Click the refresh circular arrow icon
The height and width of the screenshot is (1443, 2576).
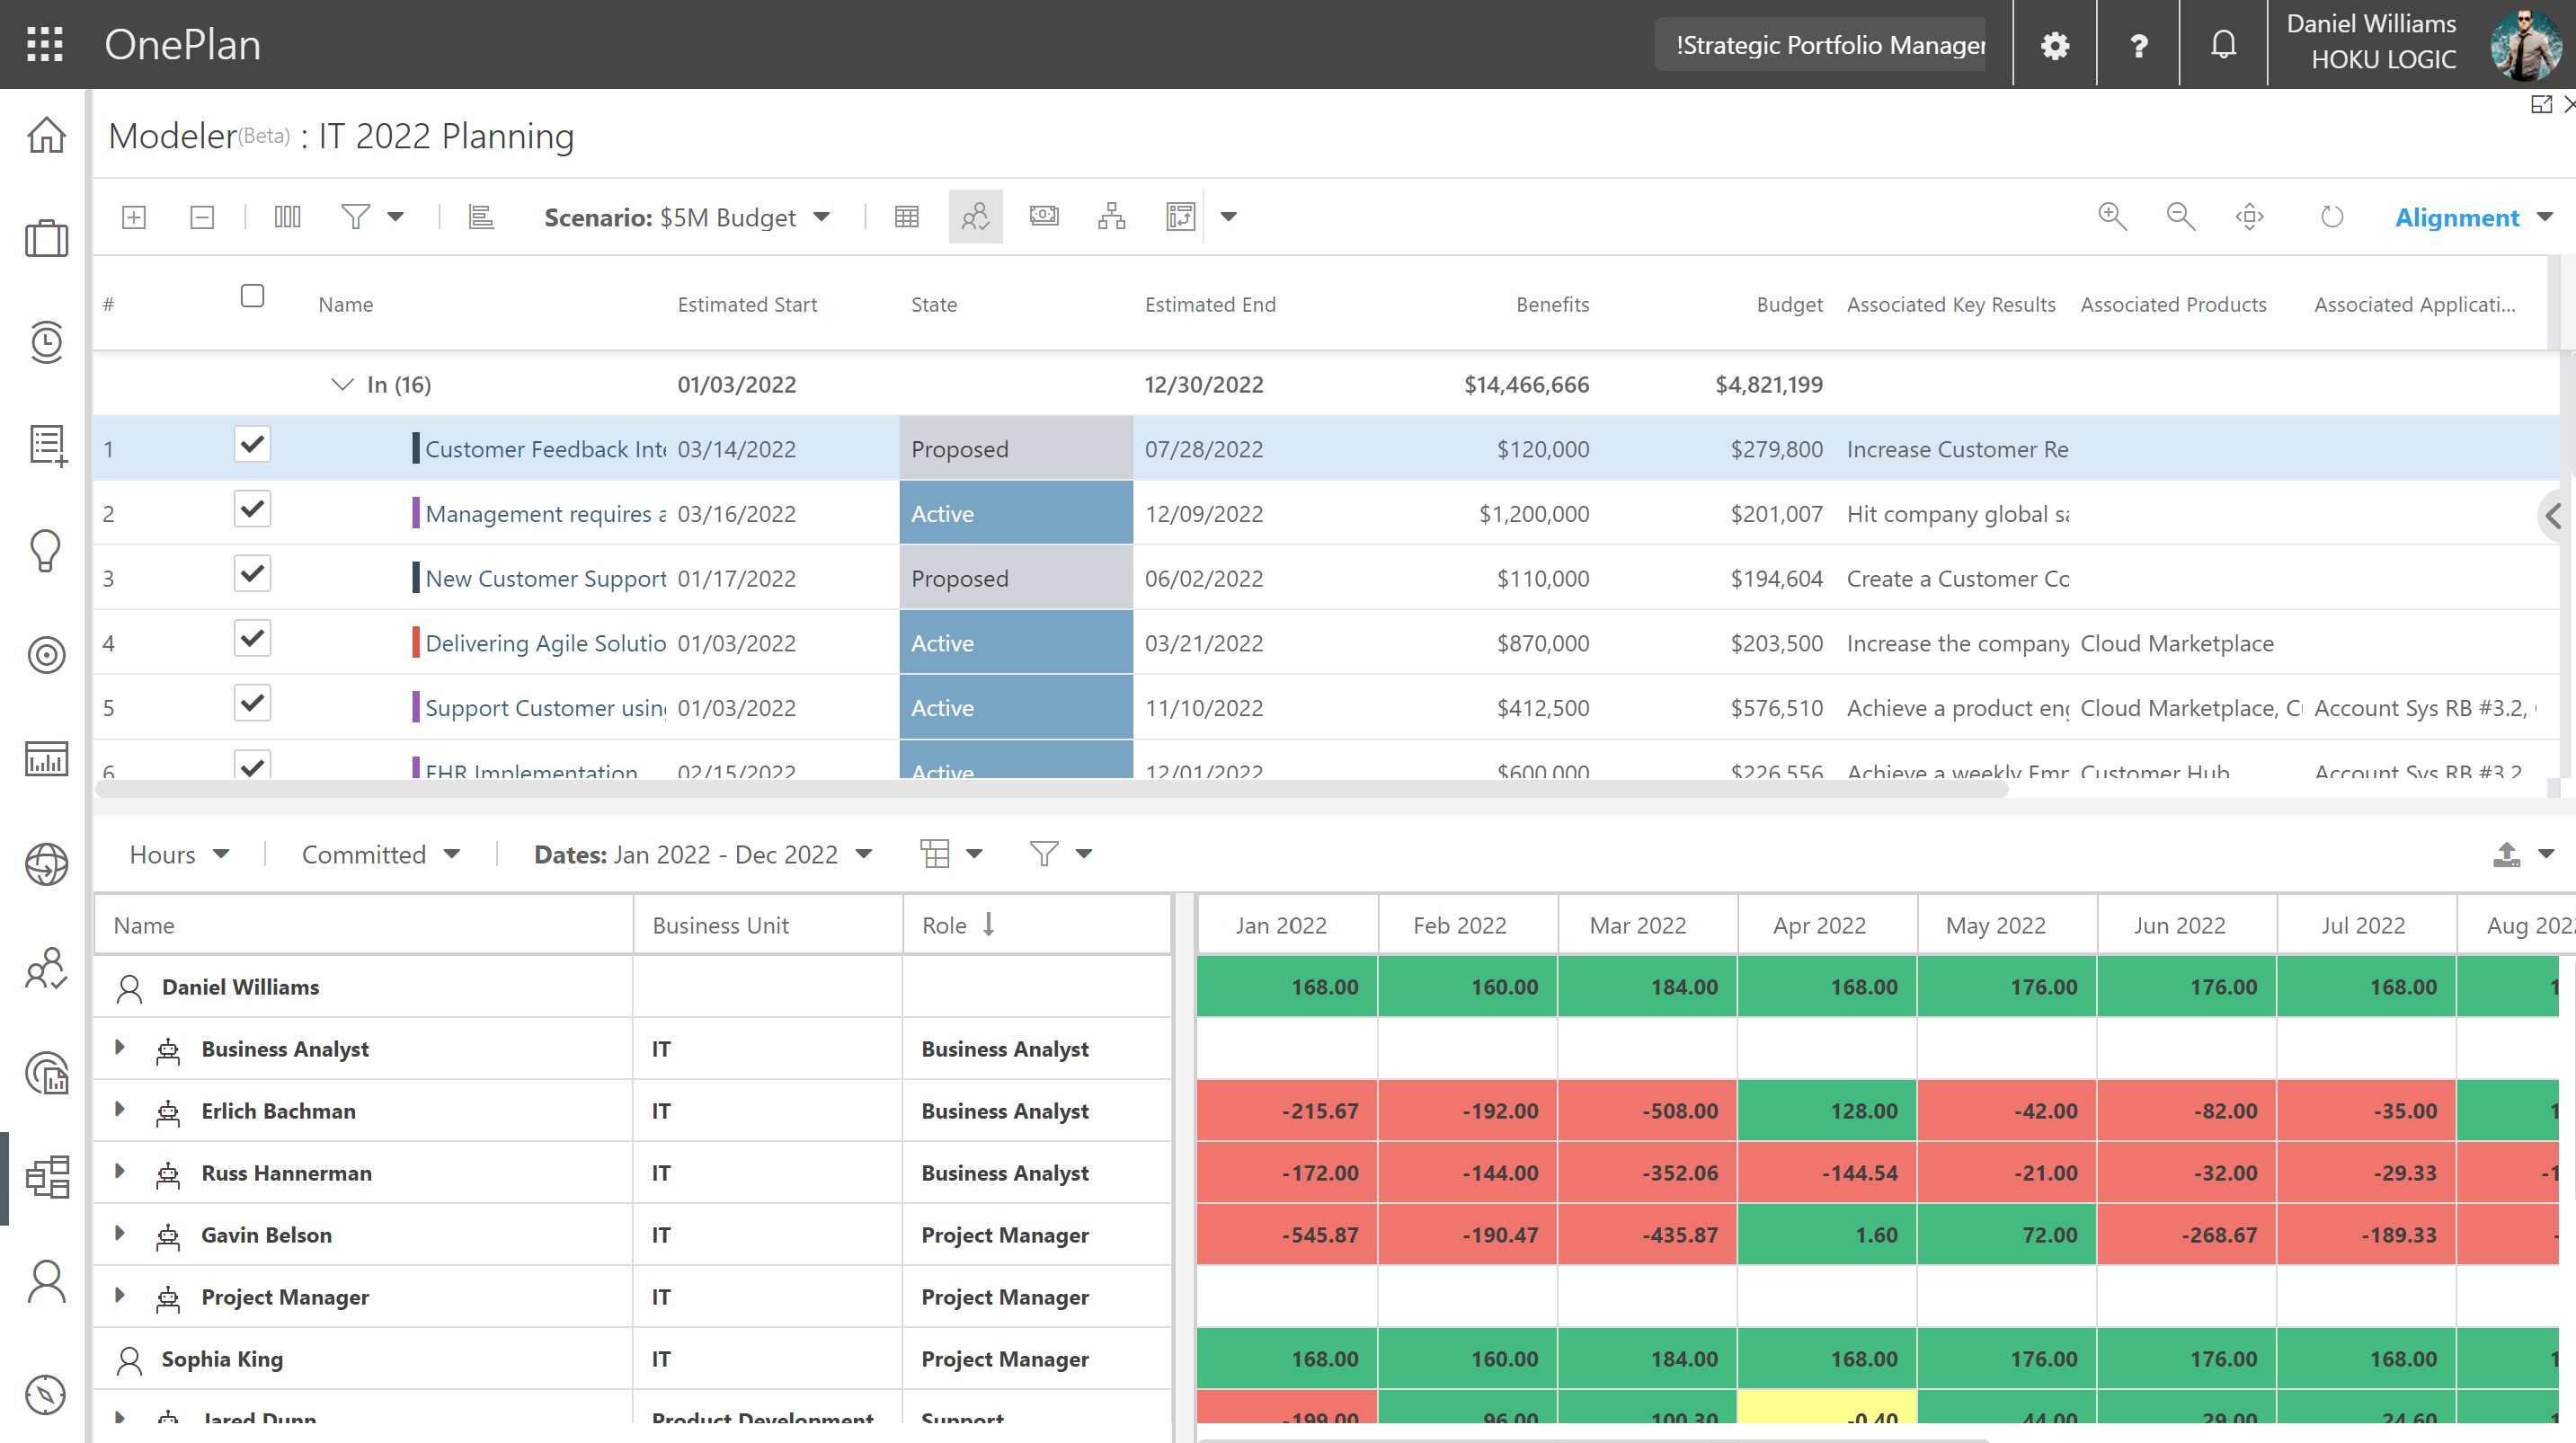click(2331, 216)
